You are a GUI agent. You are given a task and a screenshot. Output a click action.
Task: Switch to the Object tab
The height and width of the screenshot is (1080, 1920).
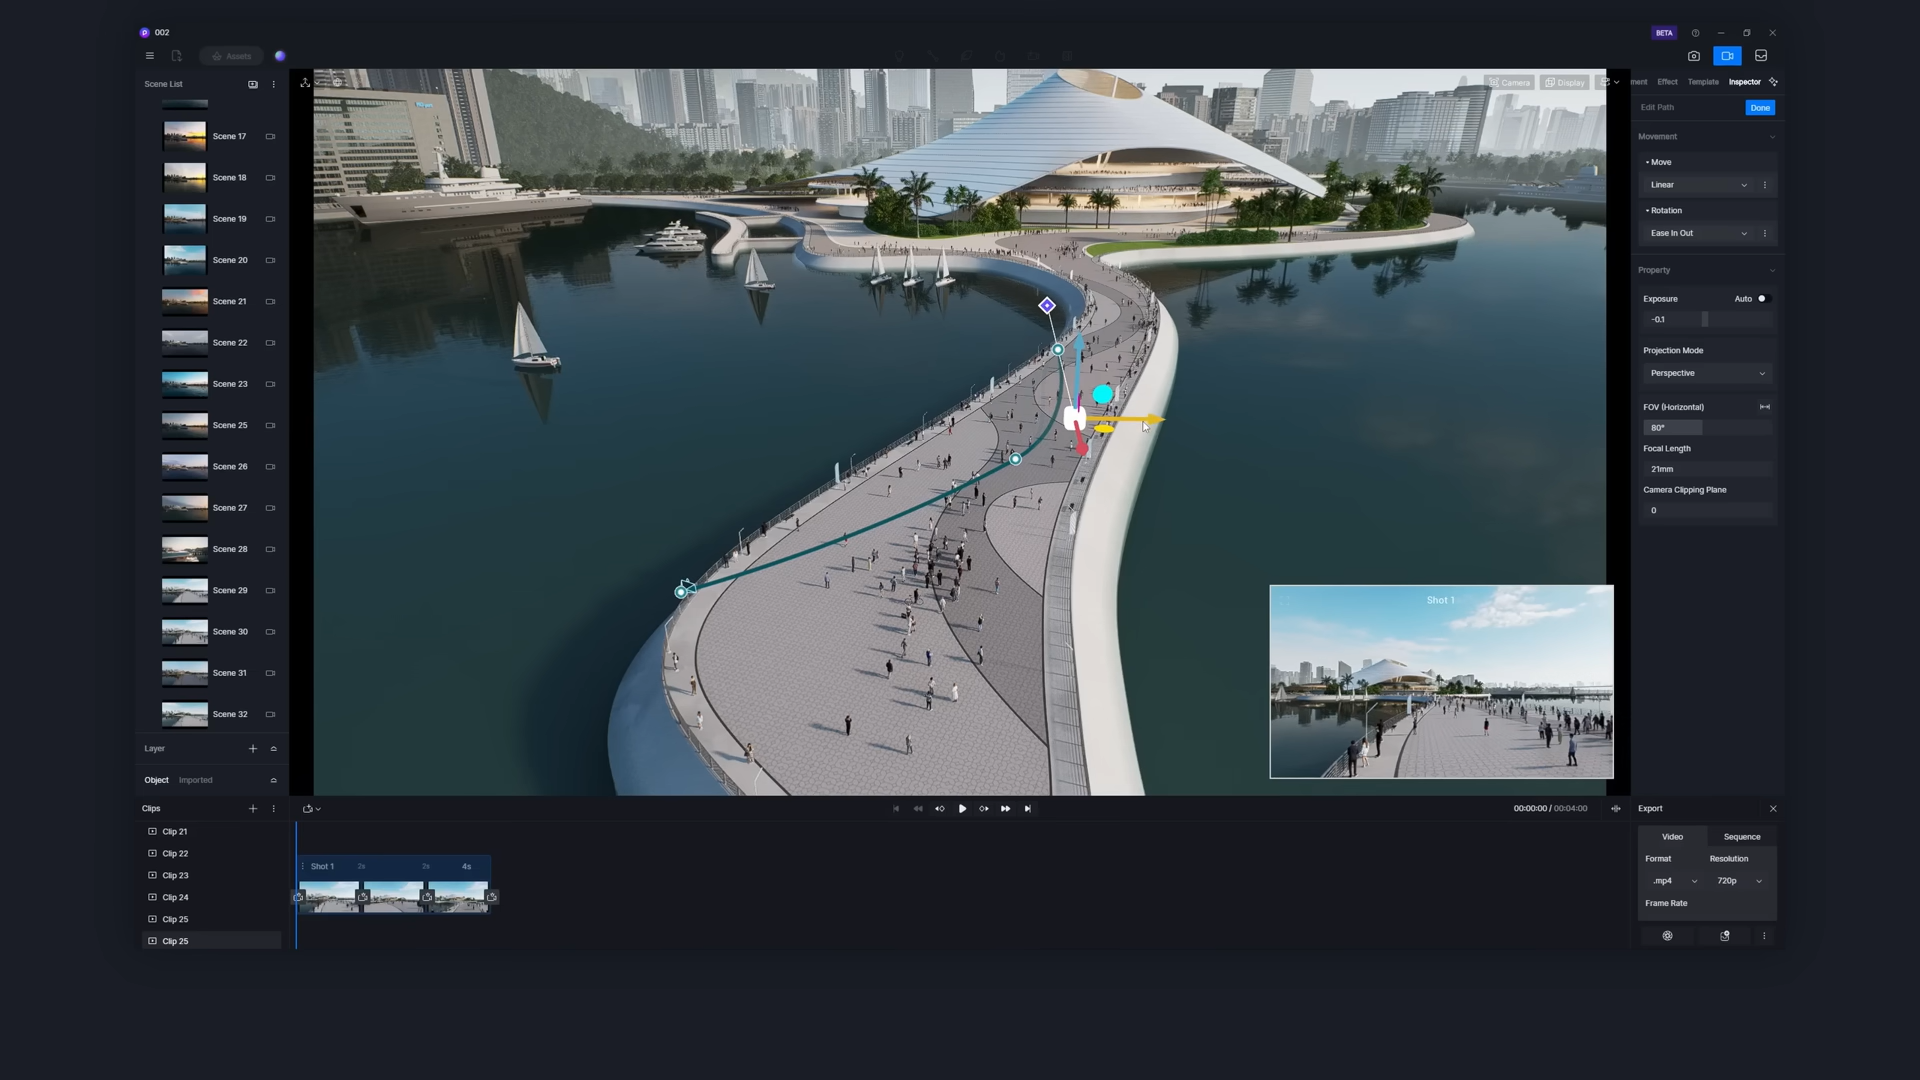156,780
